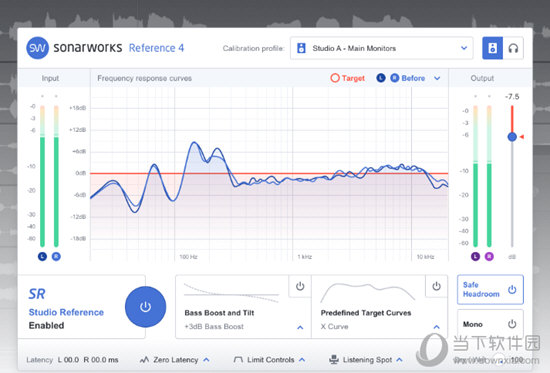
Task: Toggle Predefined Target Curves power
Action: pos(436,286)
